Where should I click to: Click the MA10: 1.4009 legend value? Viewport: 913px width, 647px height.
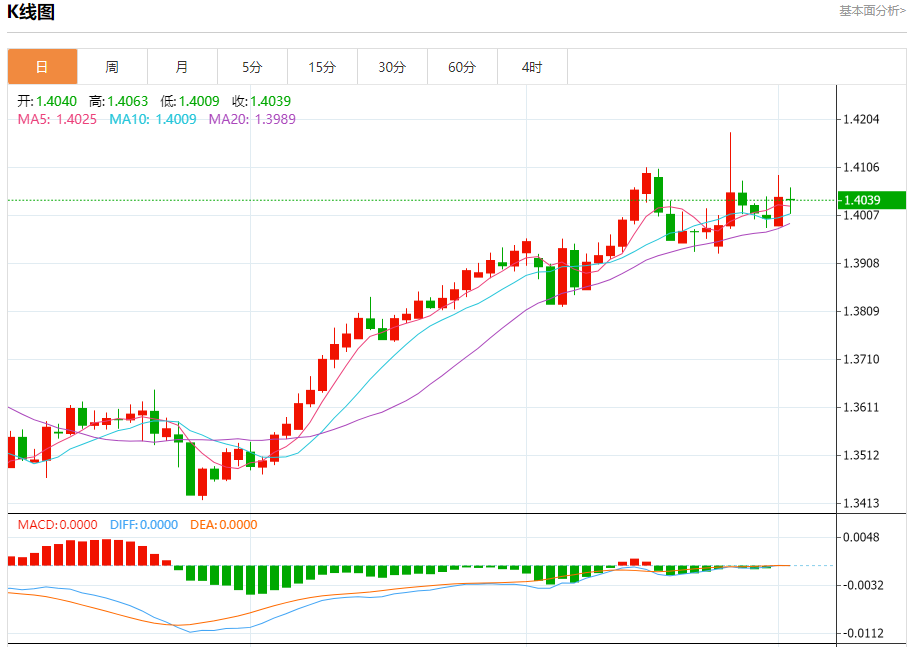153,119
